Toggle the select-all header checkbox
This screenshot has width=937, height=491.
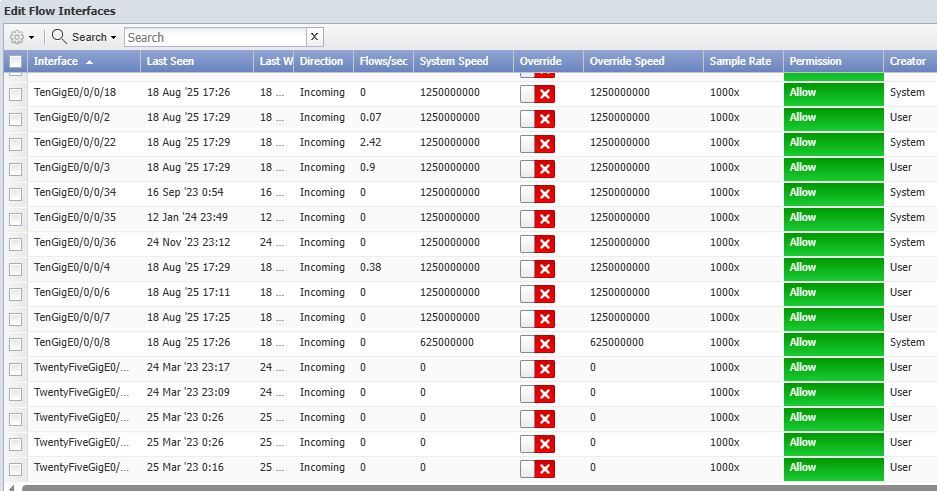[15, 62]
